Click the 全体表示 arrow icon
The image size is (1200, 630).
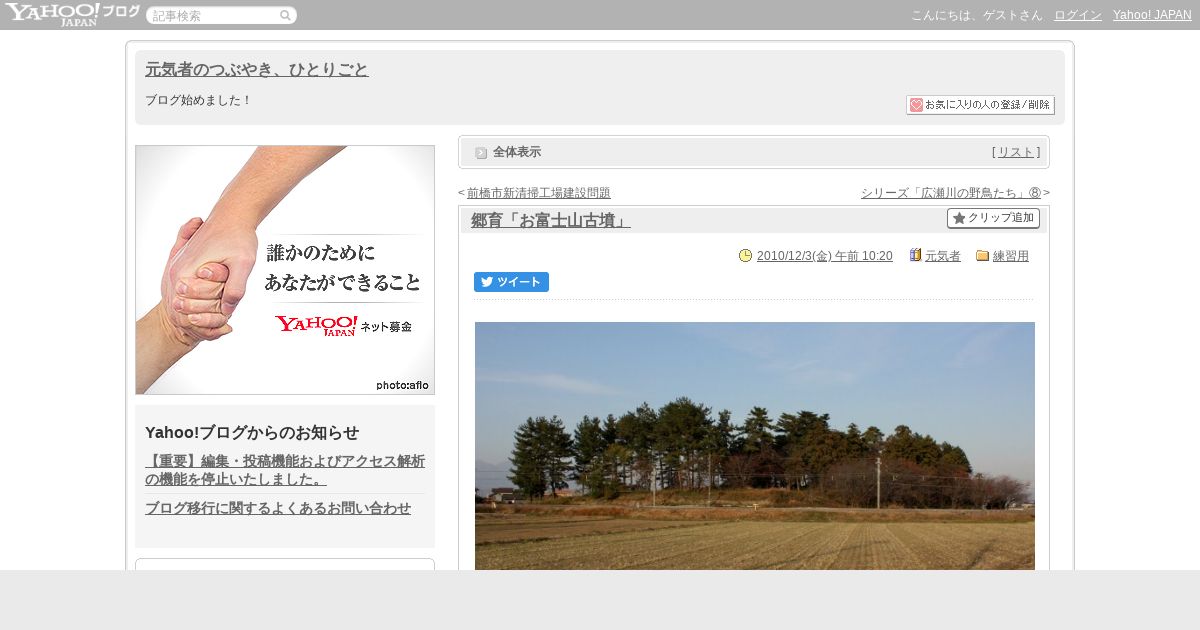pos(481,153)
